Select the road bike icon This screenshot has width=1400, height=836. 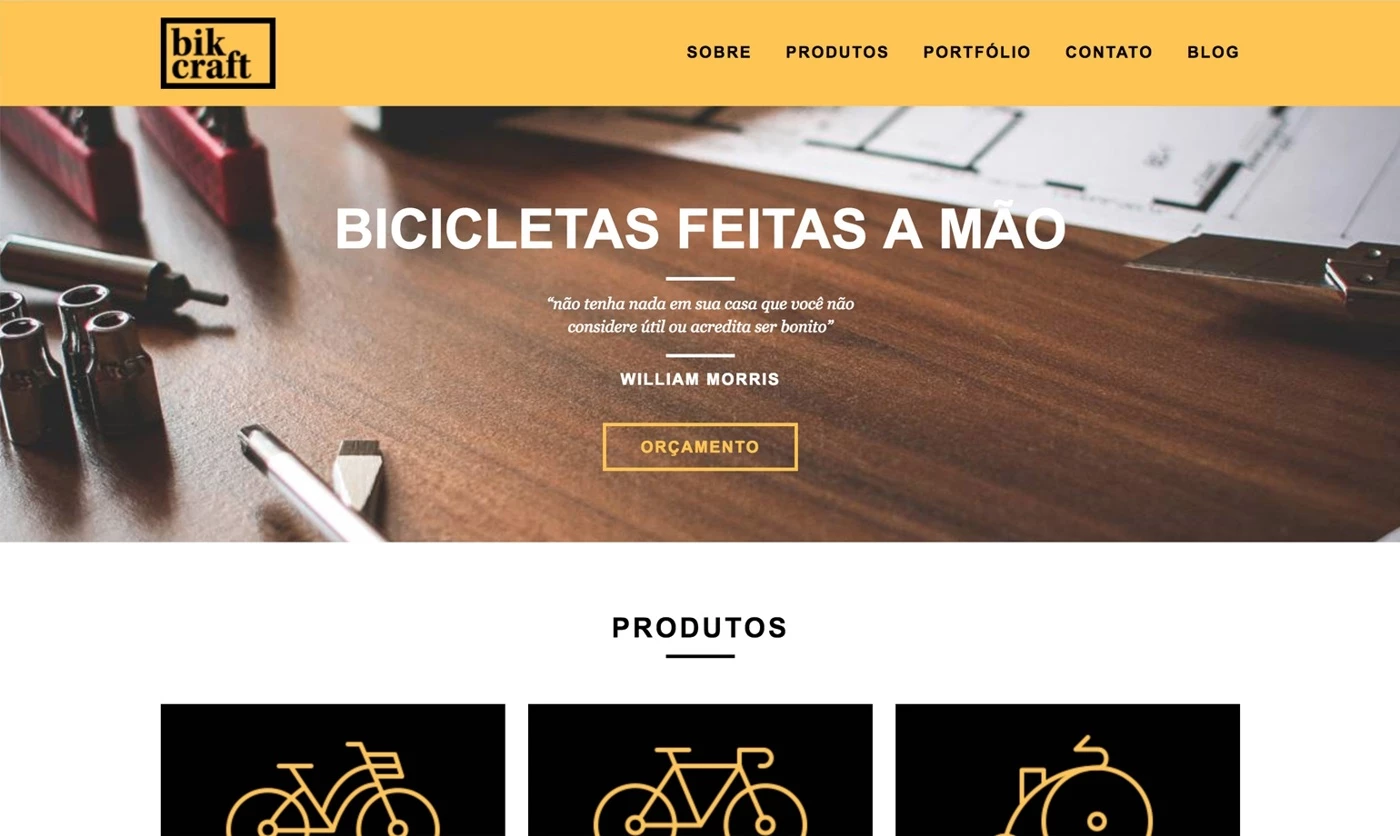tap(700, 791)
